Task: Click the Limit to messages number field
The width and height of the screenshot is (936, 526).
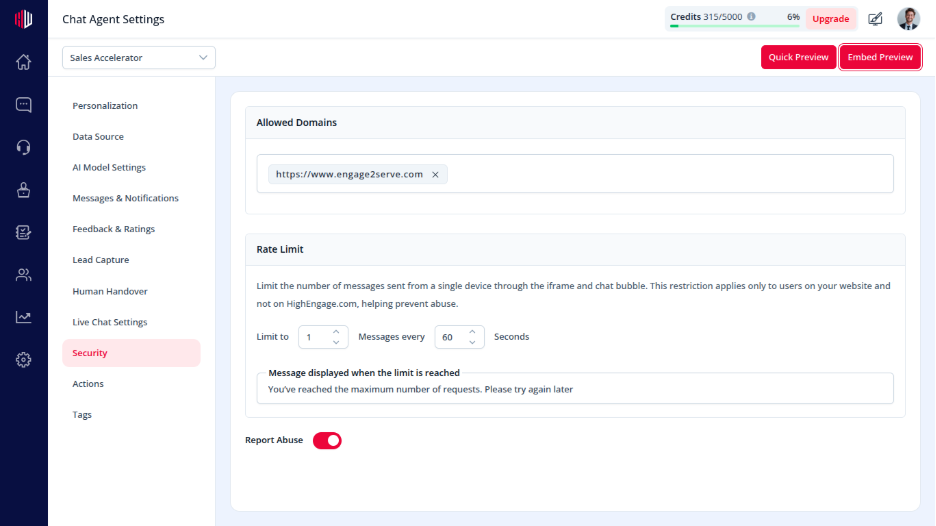Action: 323,337
